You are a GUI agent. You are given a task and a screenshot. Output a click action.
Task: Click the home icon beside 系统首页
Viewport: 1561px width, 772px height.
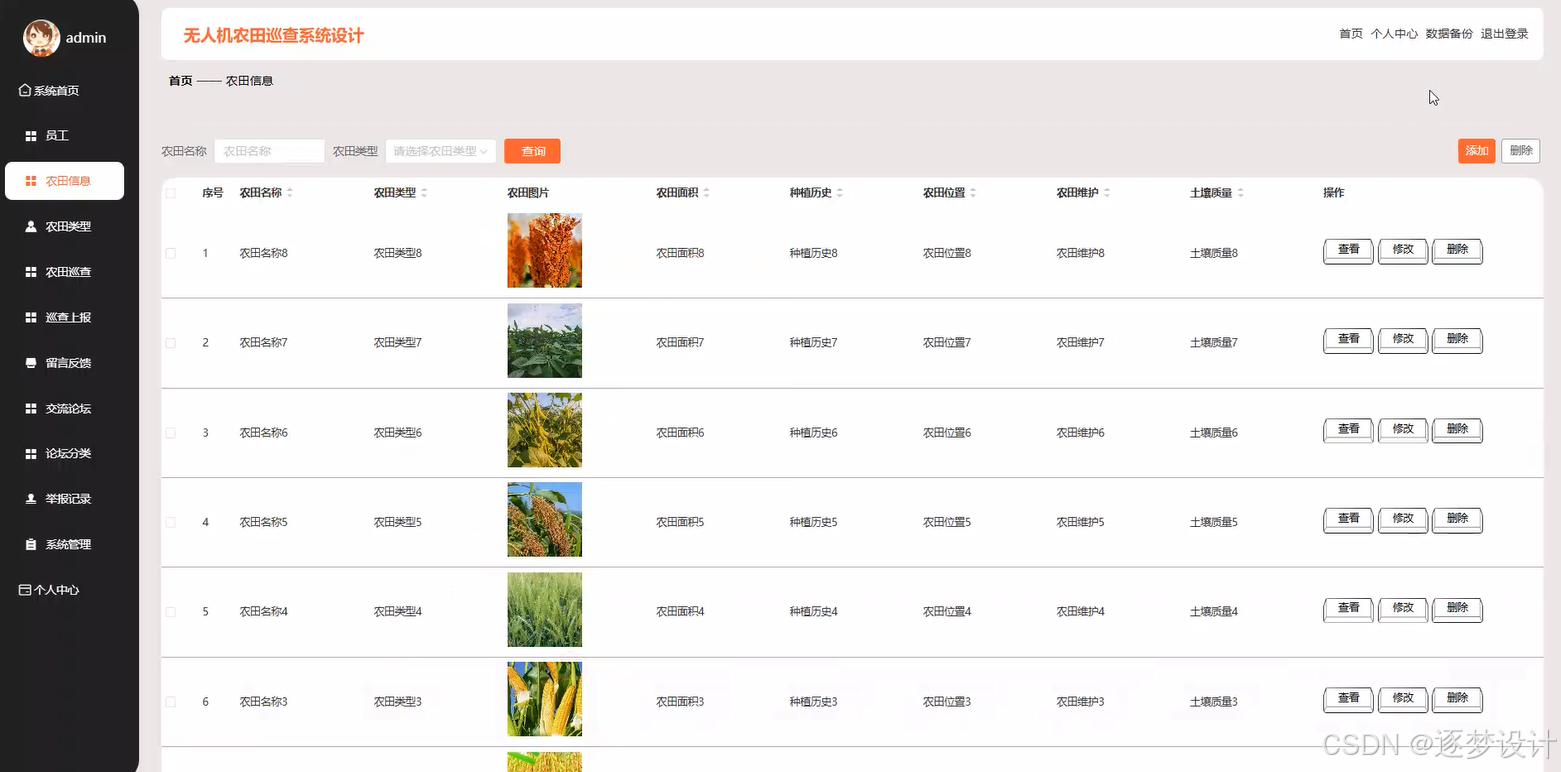(x=25, y=91)
